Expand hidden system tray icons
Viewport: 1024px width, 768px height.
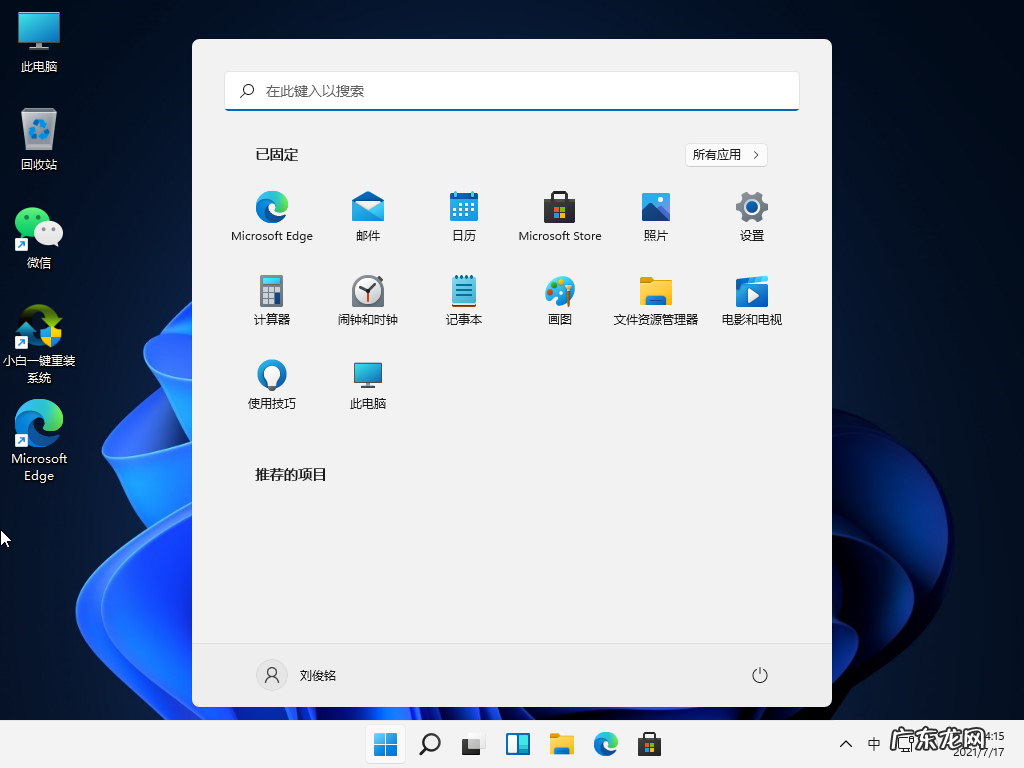click(x=845, y=744)
